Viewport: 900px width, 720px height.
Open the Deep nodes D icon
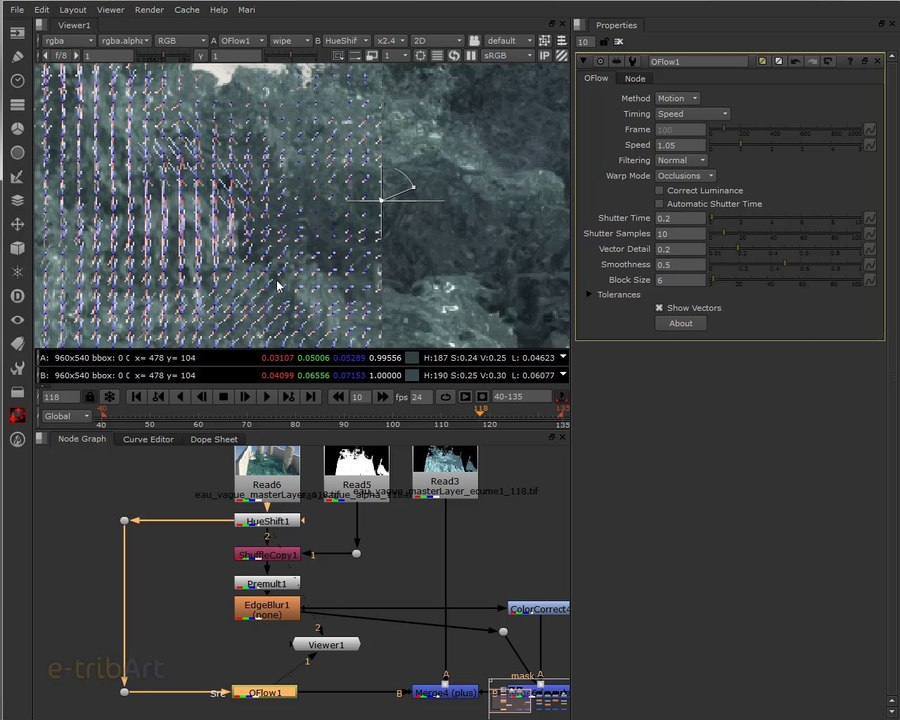click(17, 296)
